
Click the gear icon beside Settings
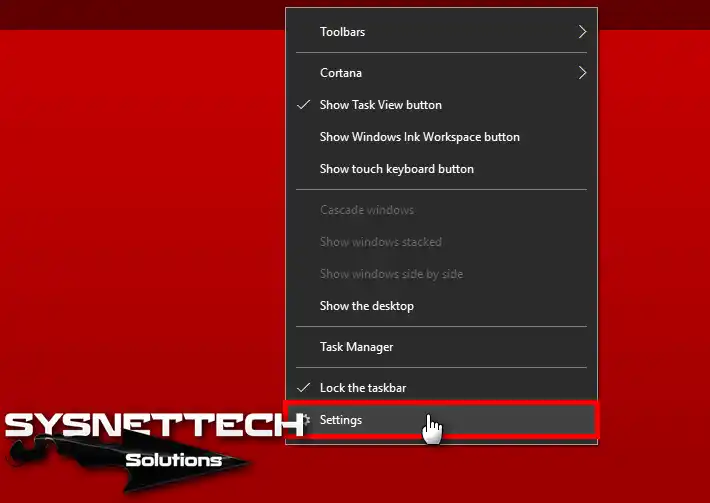[x=307, y=420]
